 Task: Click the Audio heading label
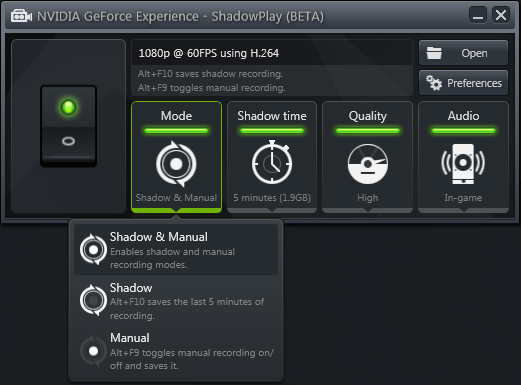463,116
